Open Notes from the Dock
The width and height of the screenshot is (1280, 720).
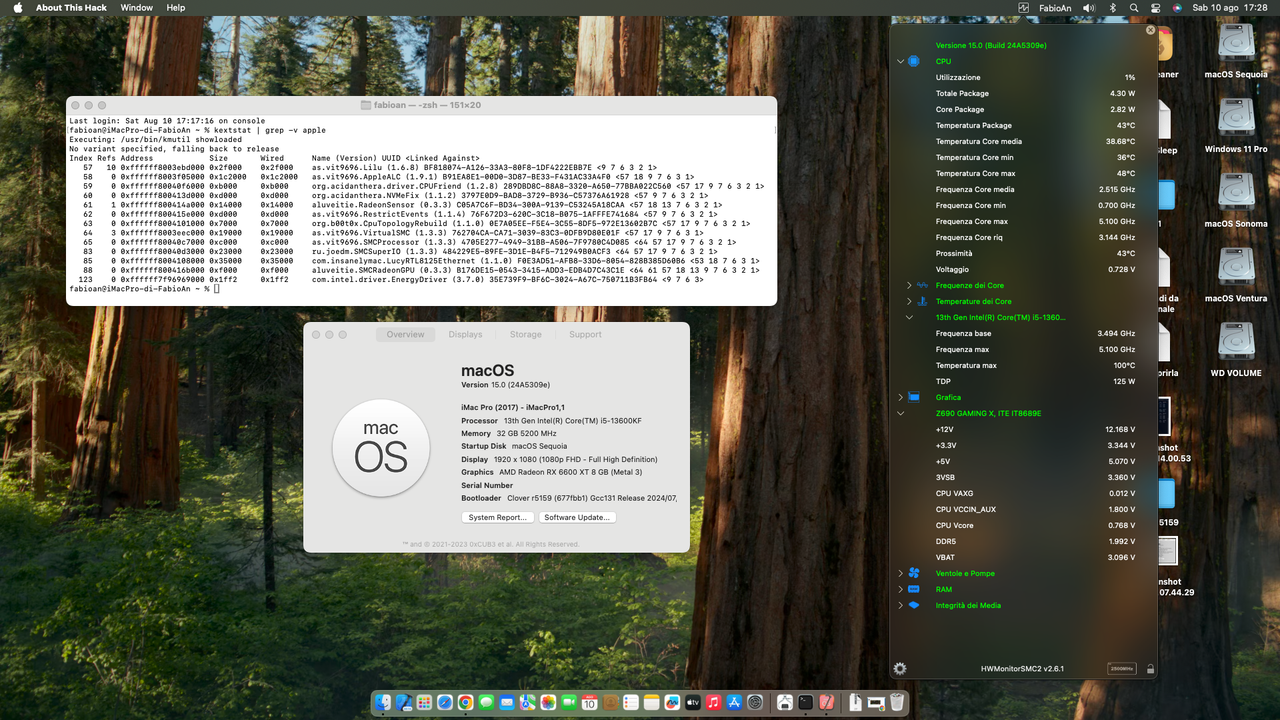point(651,703)
